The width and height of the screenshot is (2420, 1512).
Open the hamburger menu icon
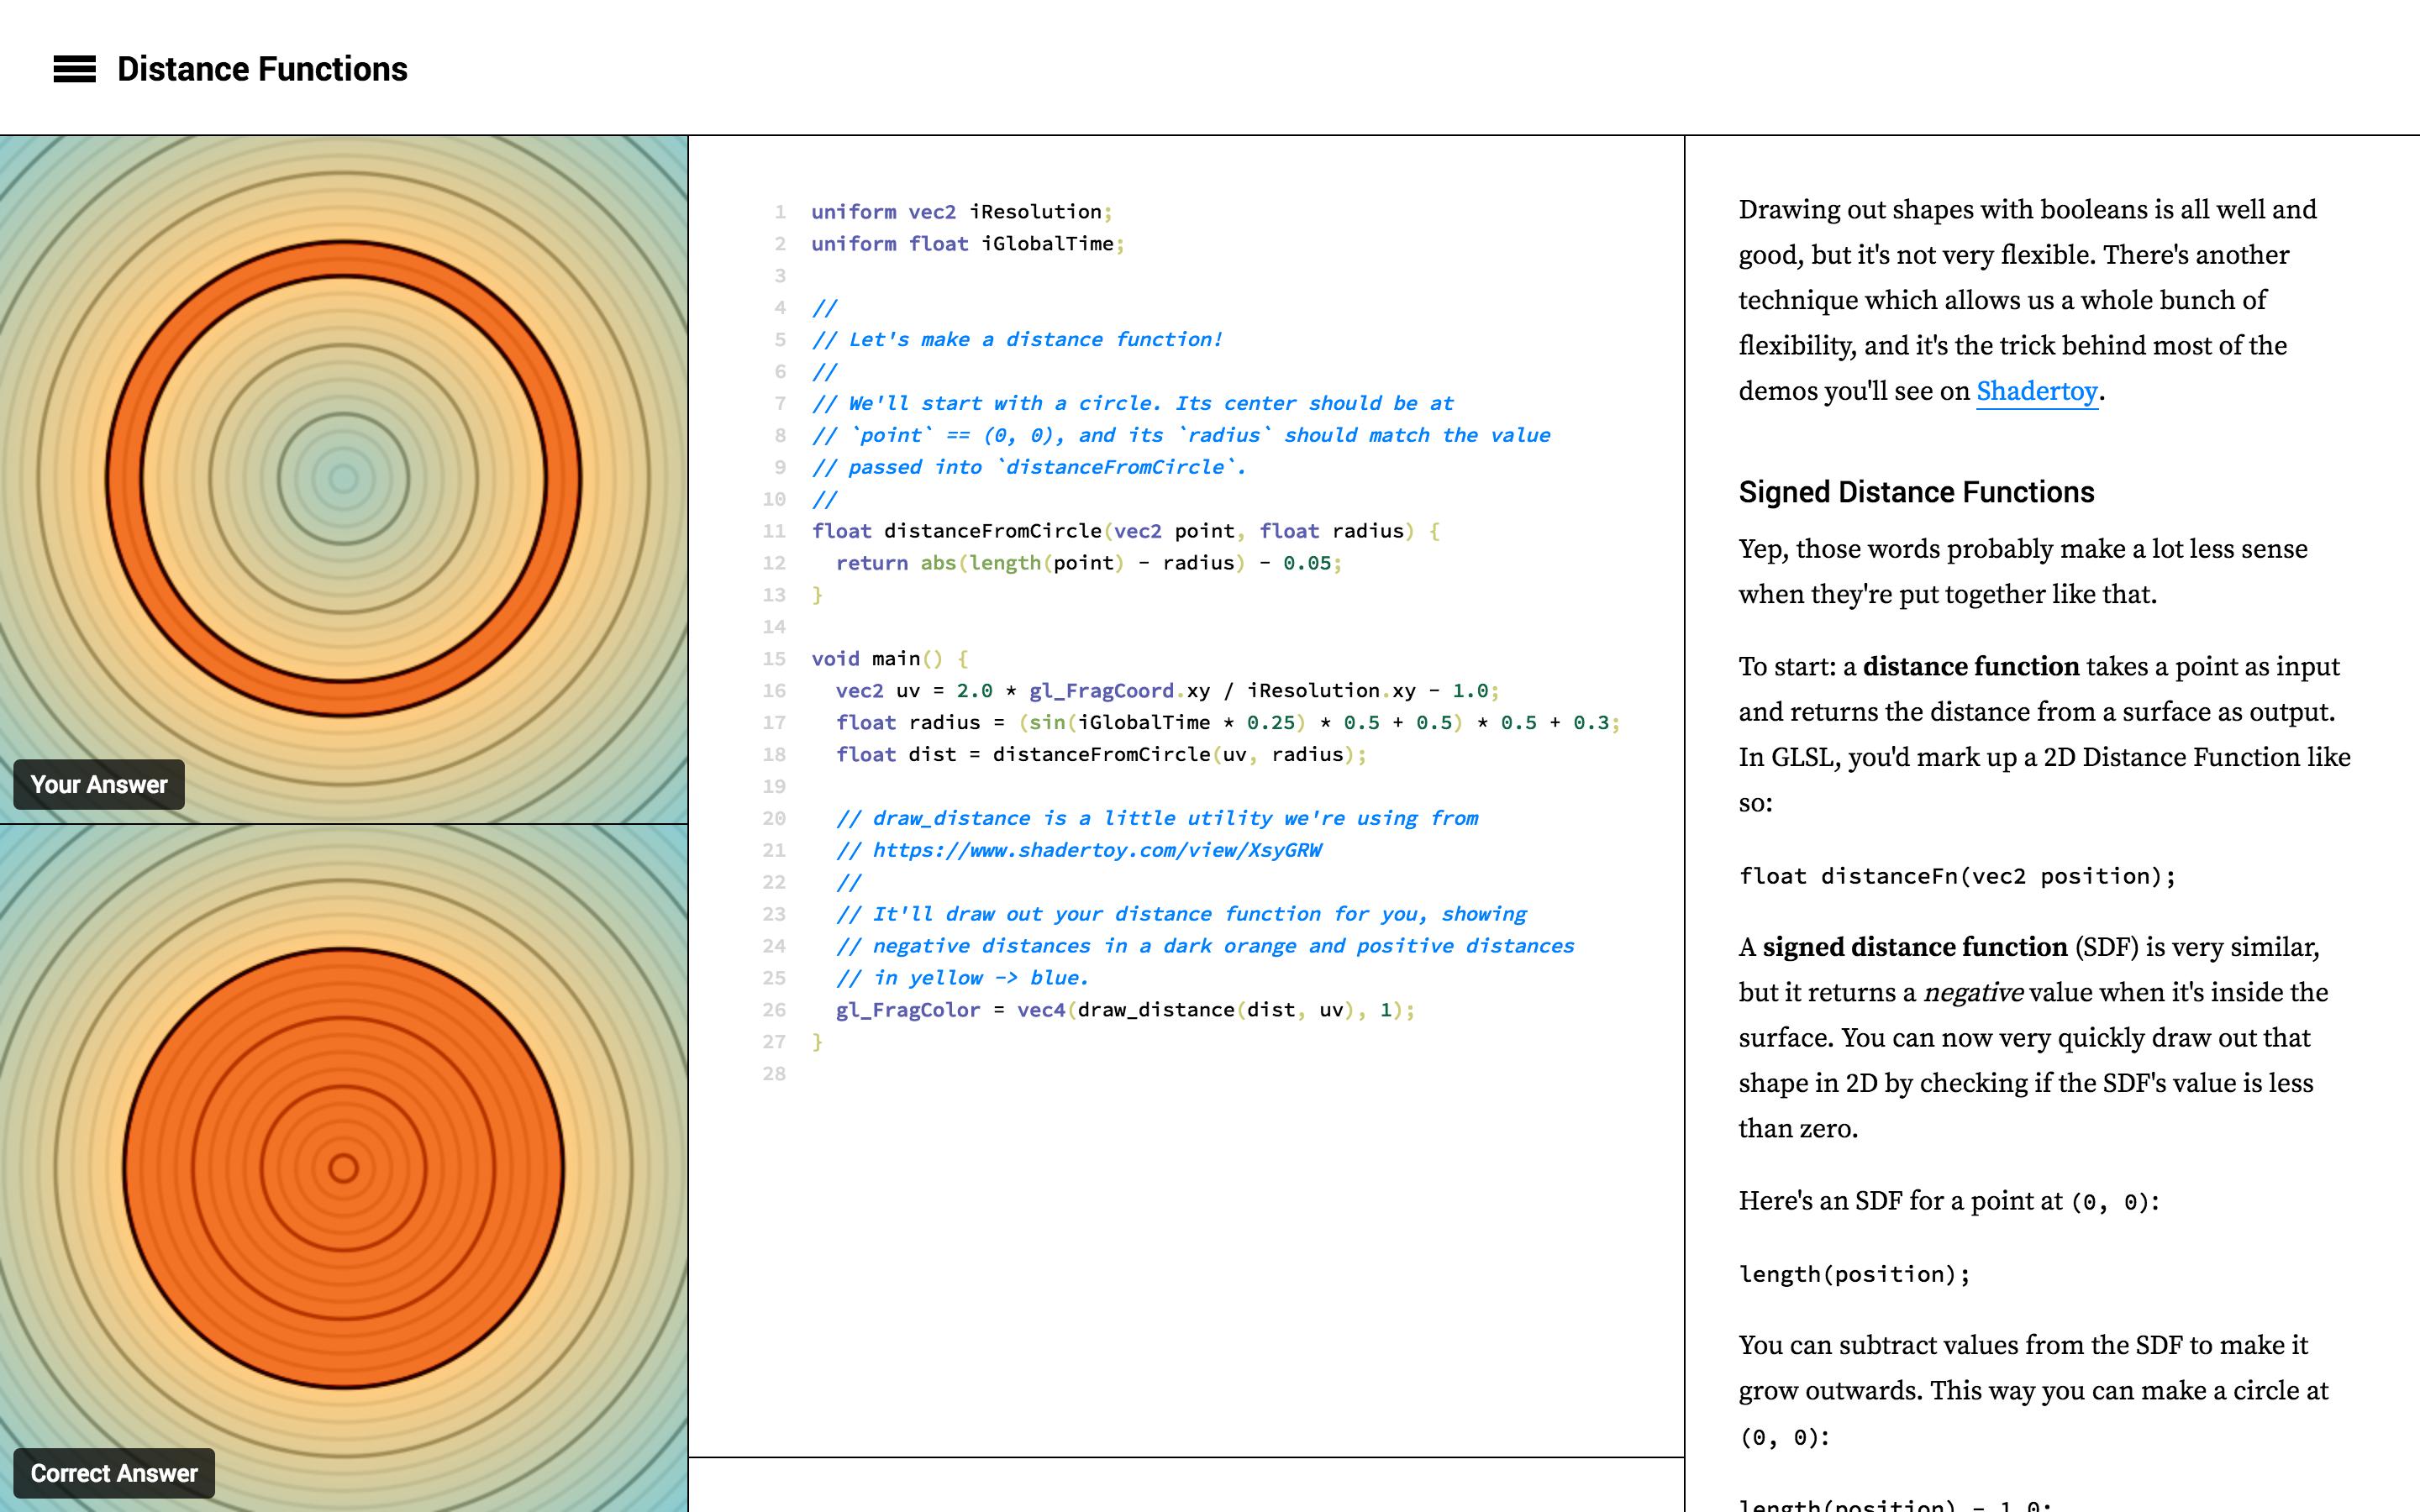coord(75,69)
